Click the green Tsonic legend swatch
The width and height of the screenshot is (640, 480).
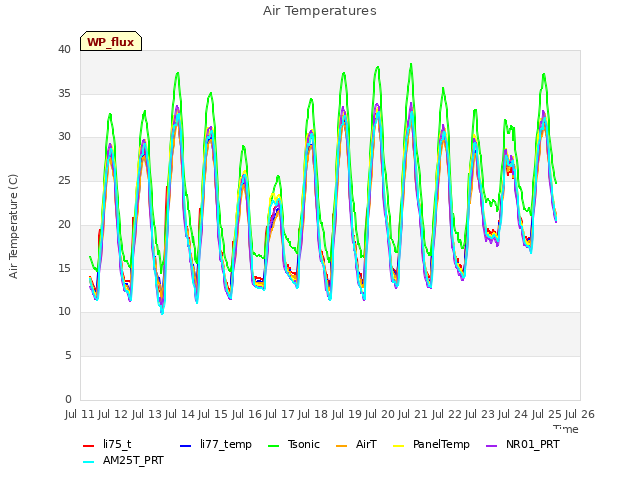273,445
